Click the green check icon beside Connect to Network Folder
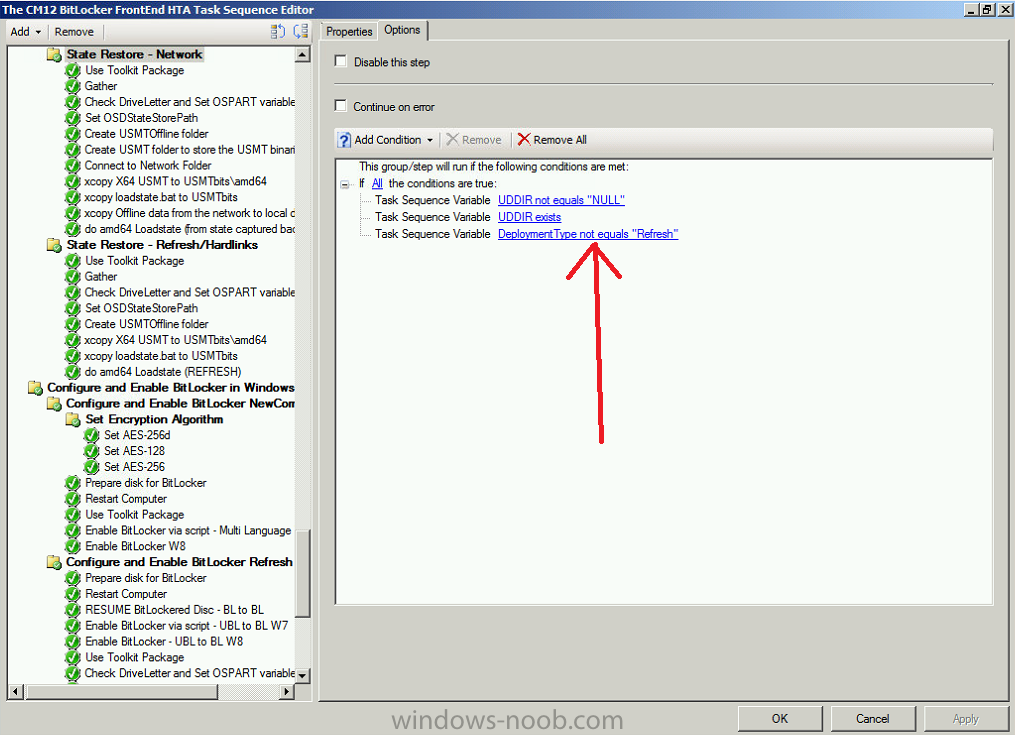This screenshot has height=735, width=1015. tap(73, 166)
